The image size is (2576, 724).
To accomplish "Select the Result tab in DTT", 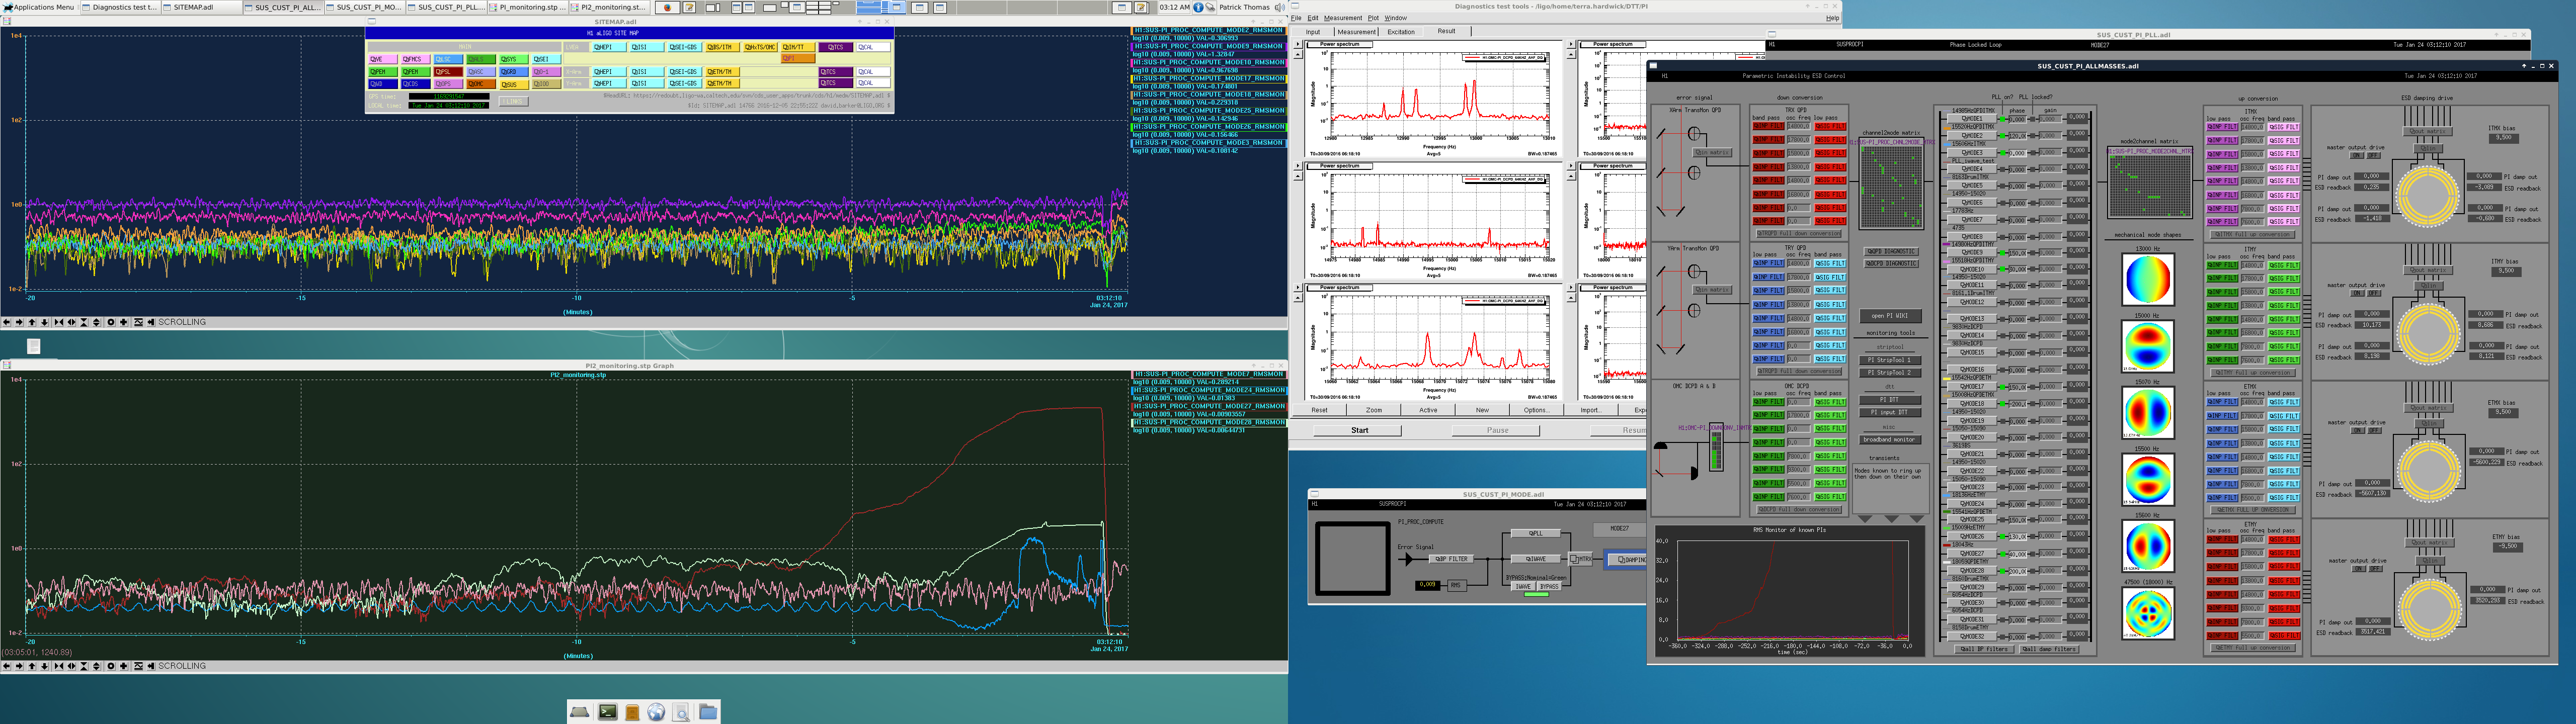I will click(1447, 31).
